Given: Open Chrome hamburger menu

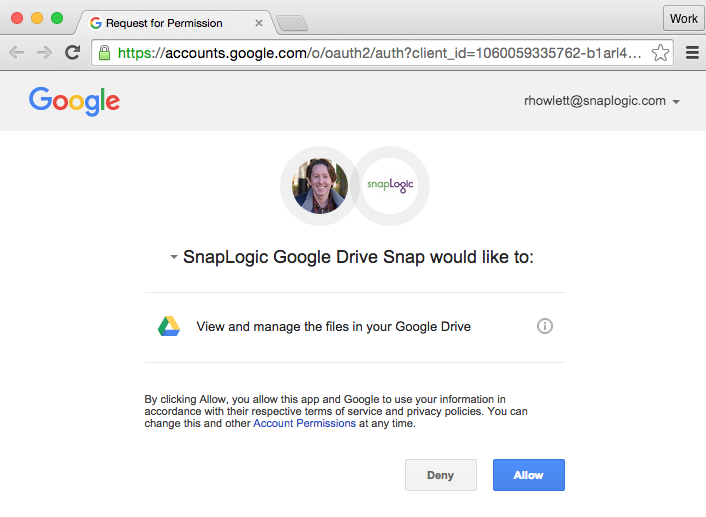Looking at the screenshot, I should [692, 53].
